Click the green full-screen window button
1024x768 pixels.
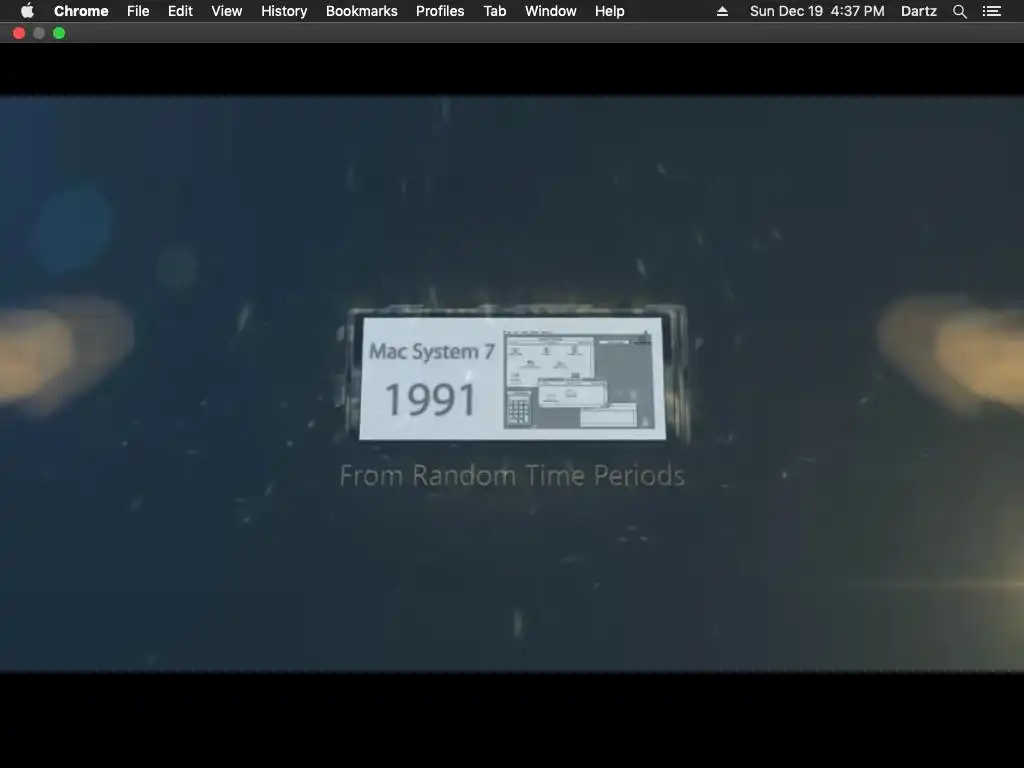pyautogui.click(x=59, y=33)
